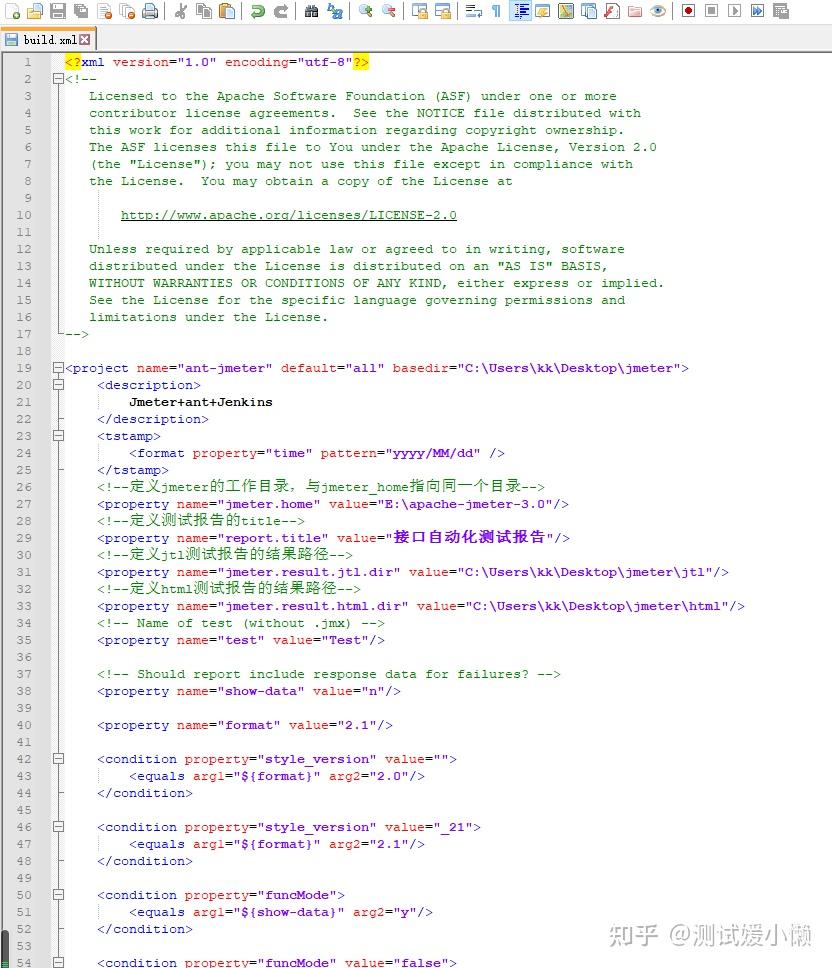
Task: Create a new document with the New icon
Action: click(x=12, y=10)
